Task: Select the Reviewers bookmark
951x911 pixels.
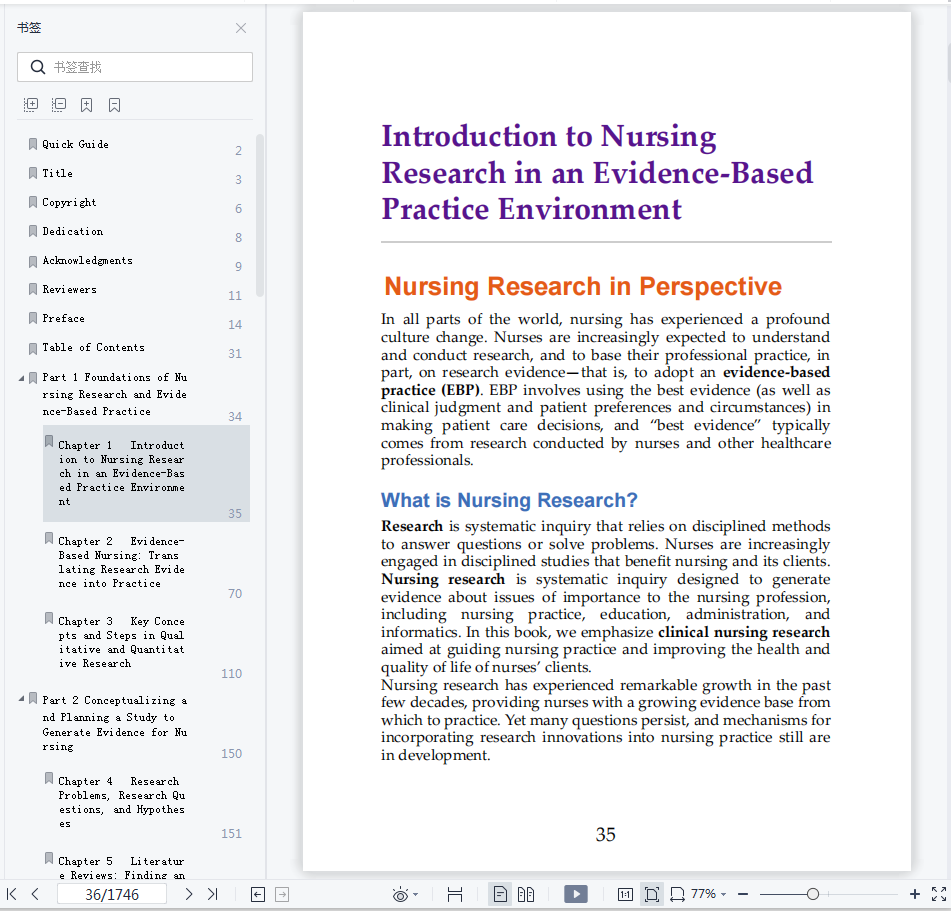Action: 69,290
